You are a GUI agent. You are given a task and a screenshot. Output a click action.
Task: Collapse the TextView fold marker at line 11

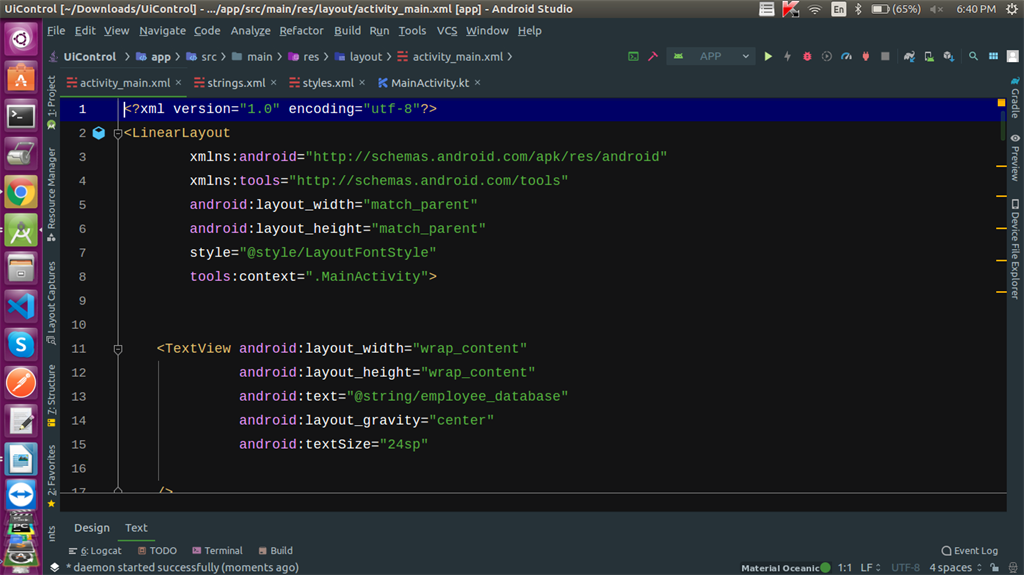click(118, 349)
